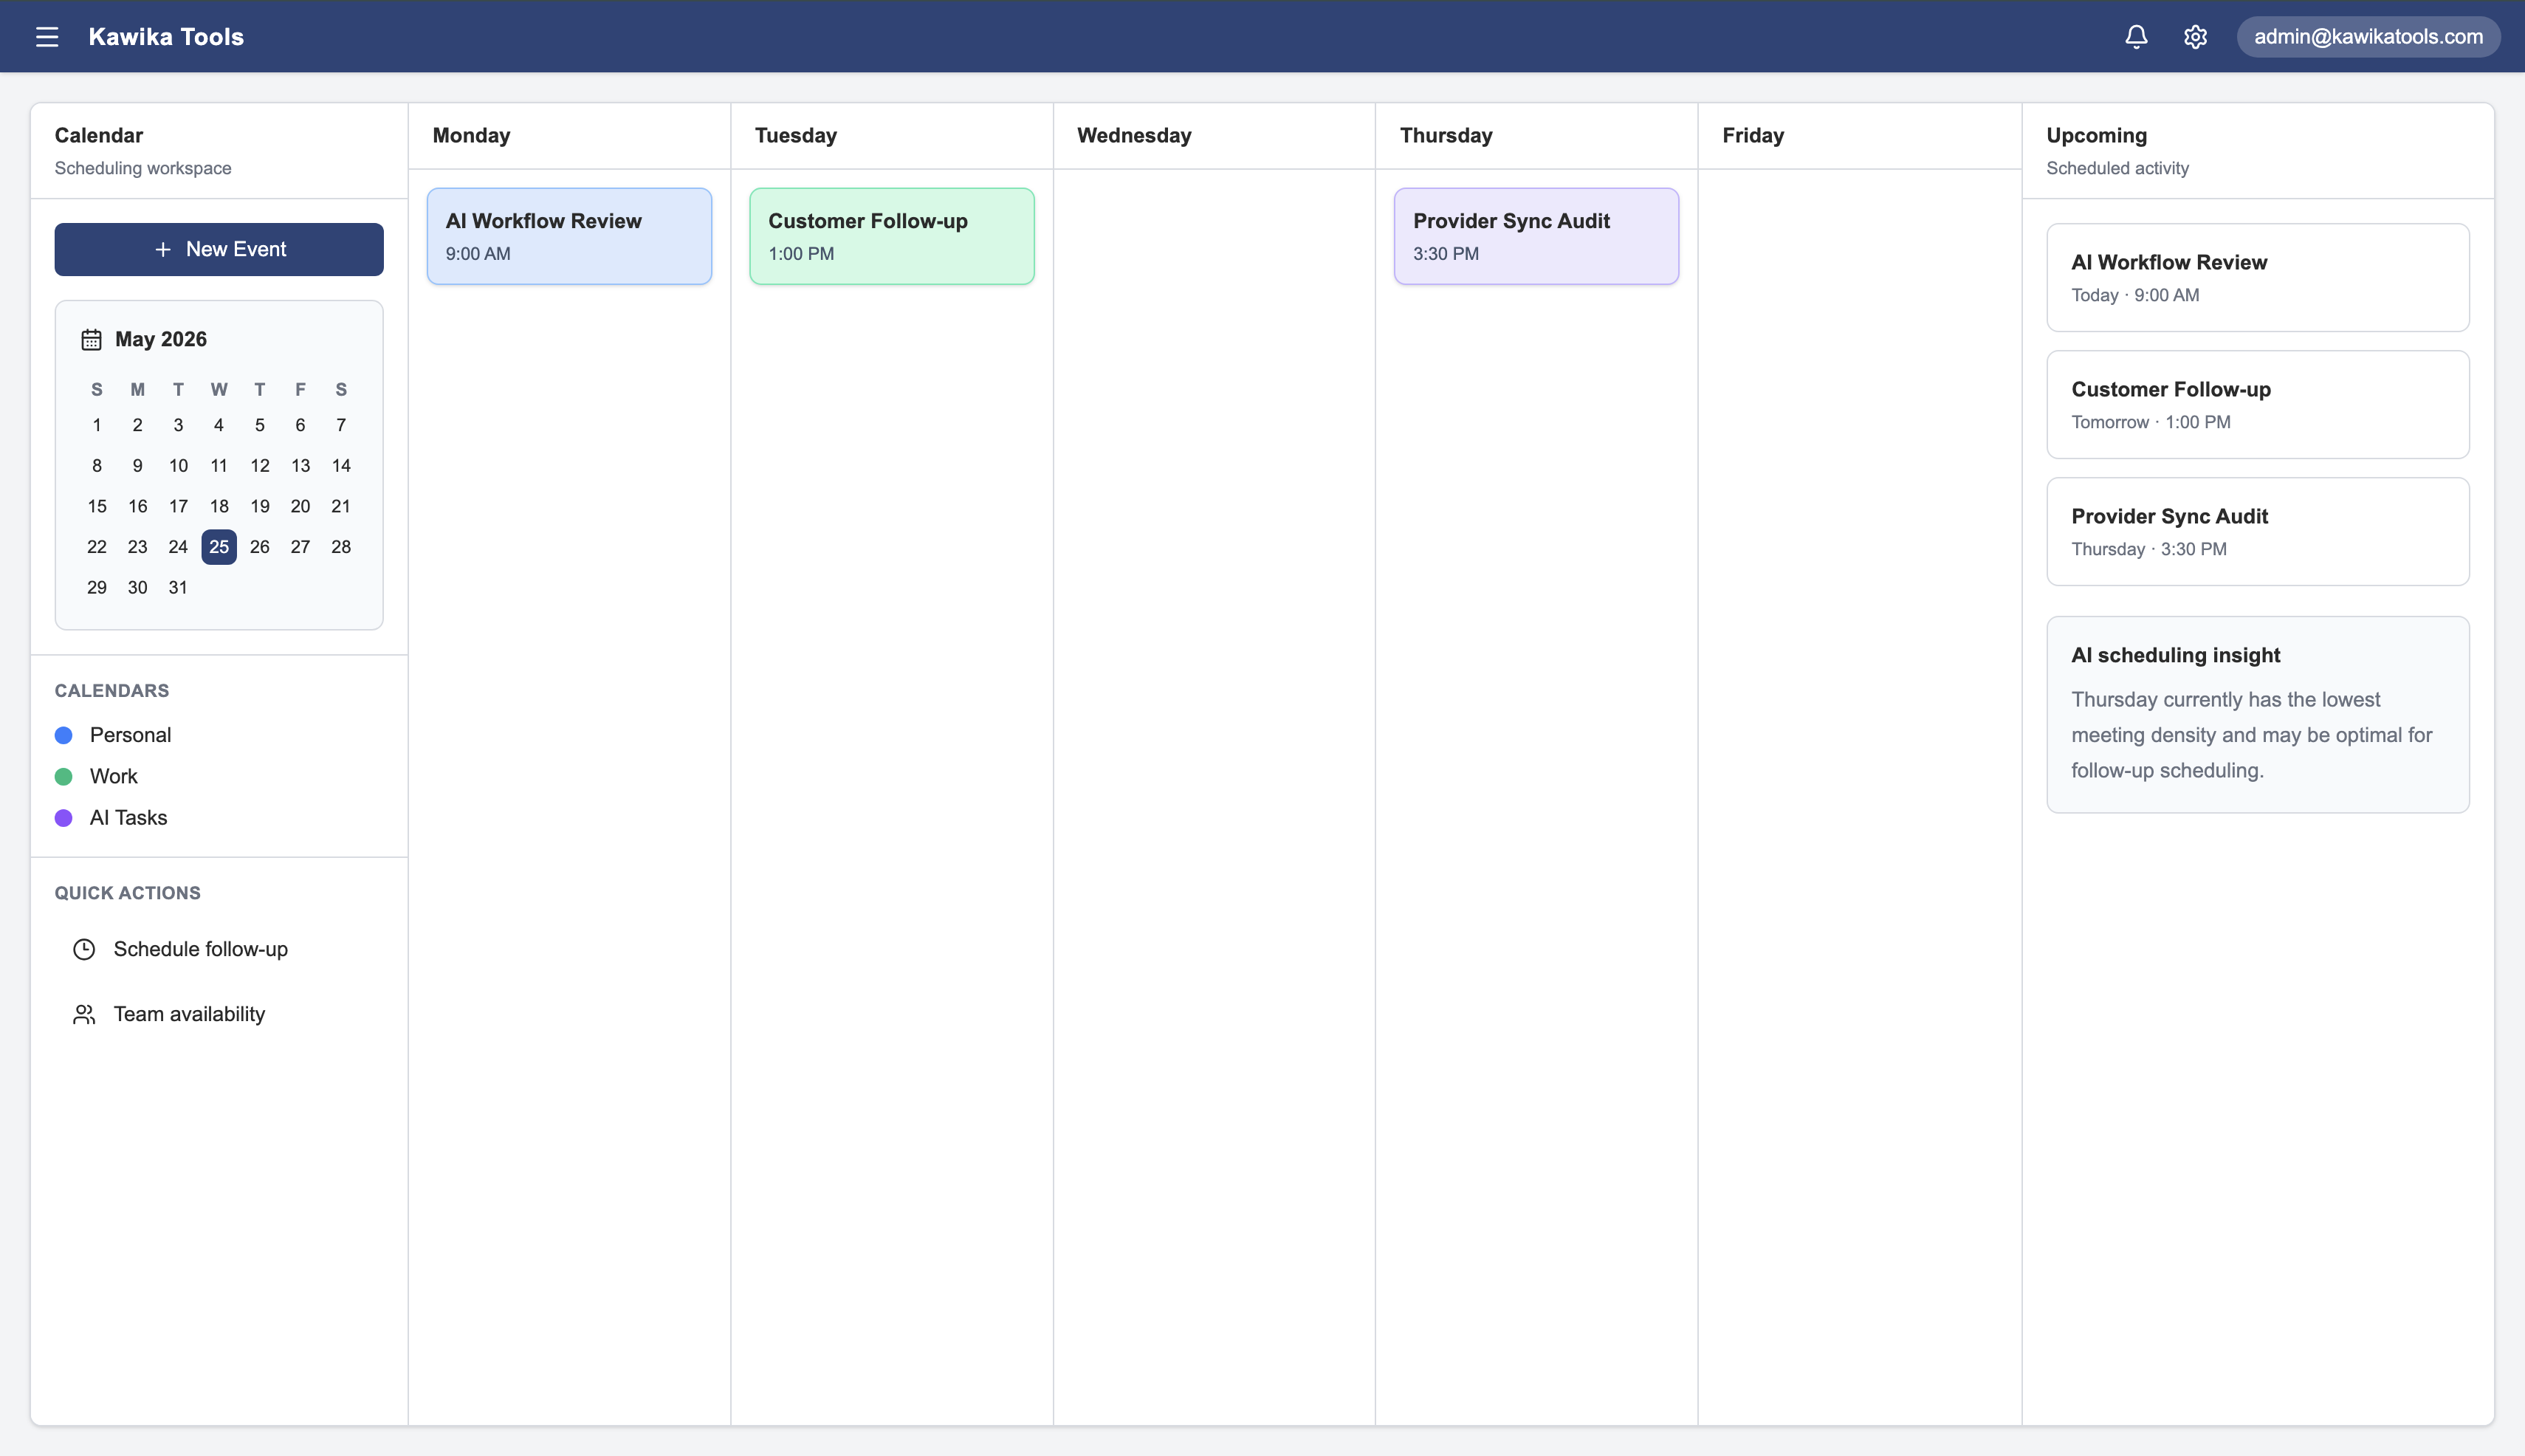Select May 28 in mini calendar
Screen dimensions: 2525x1456
click(x=341, y=547)
